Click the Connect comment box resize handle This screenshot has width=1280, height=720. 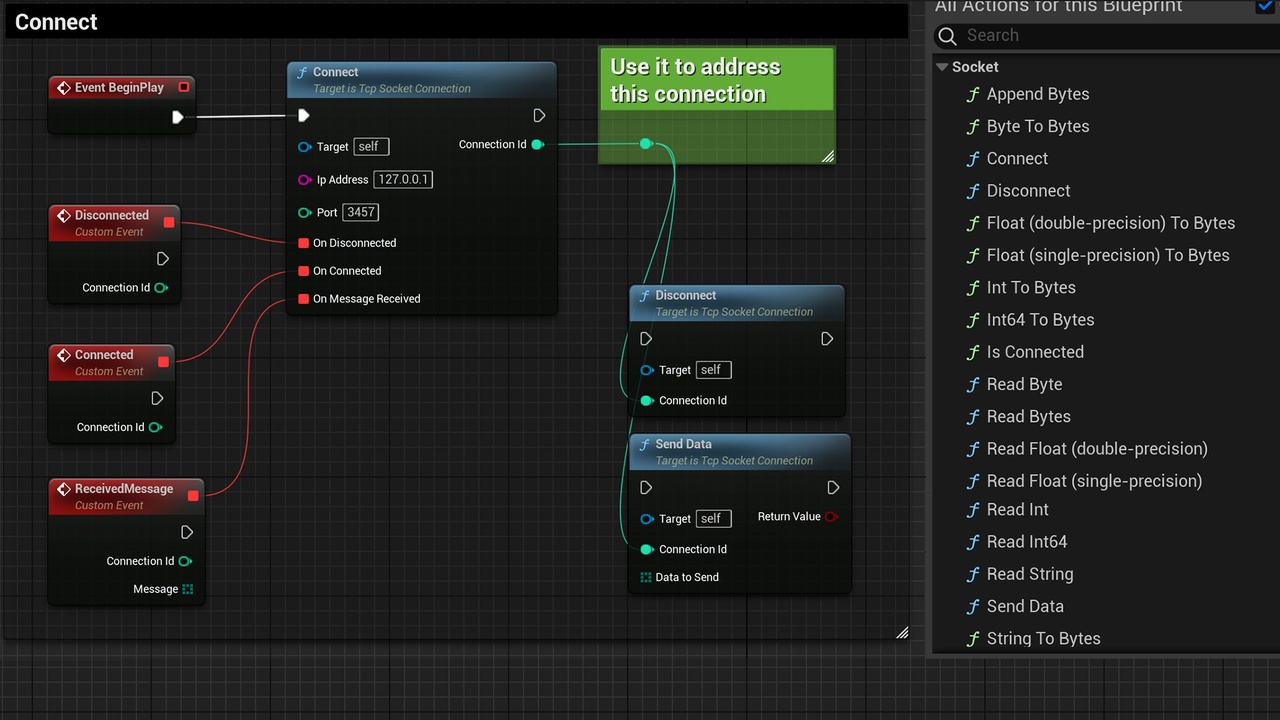click(x=902, y=632)
